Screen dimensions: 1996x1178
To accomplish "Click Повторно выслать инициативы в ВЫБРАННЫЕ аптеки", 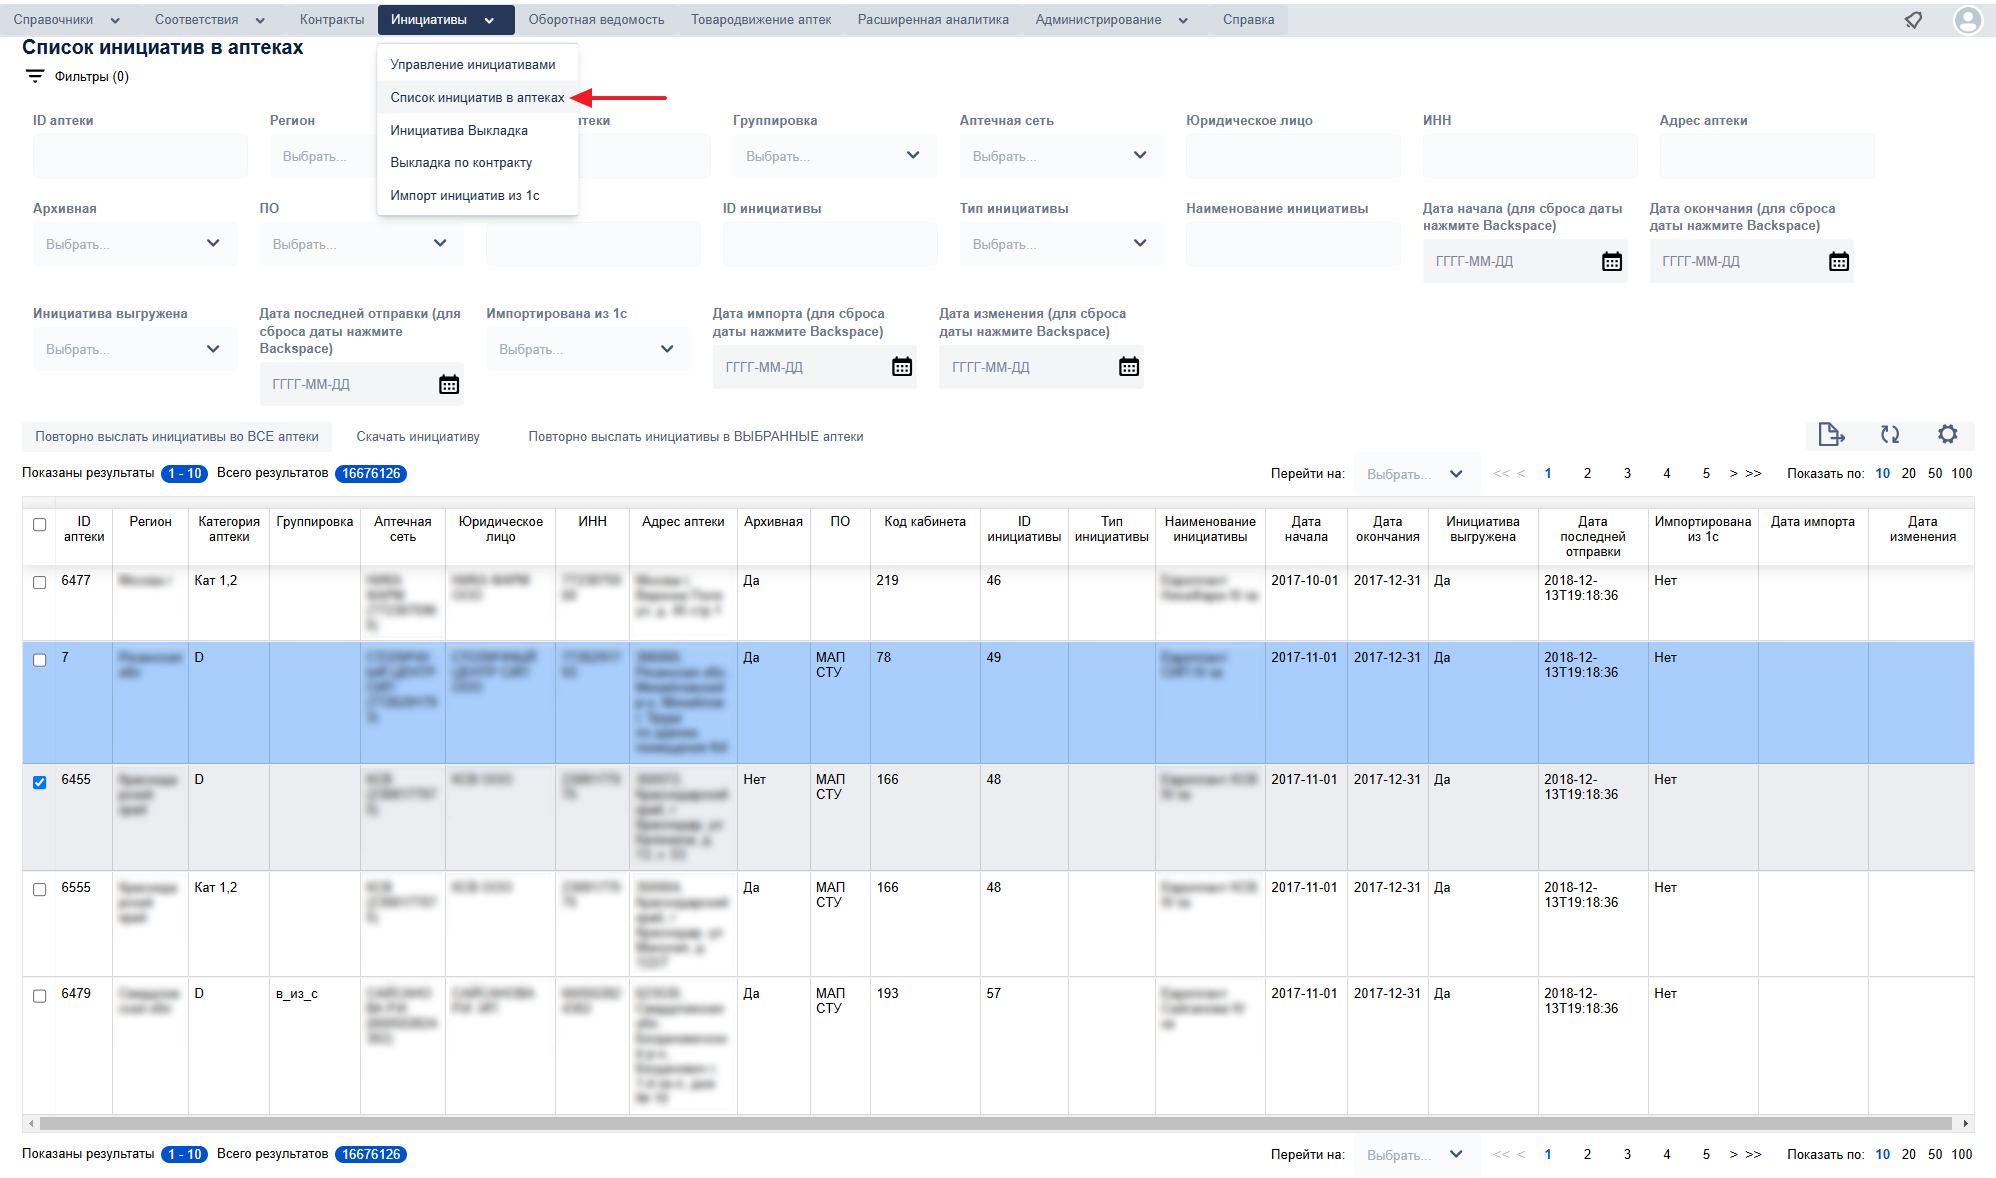I will point(696,436).
